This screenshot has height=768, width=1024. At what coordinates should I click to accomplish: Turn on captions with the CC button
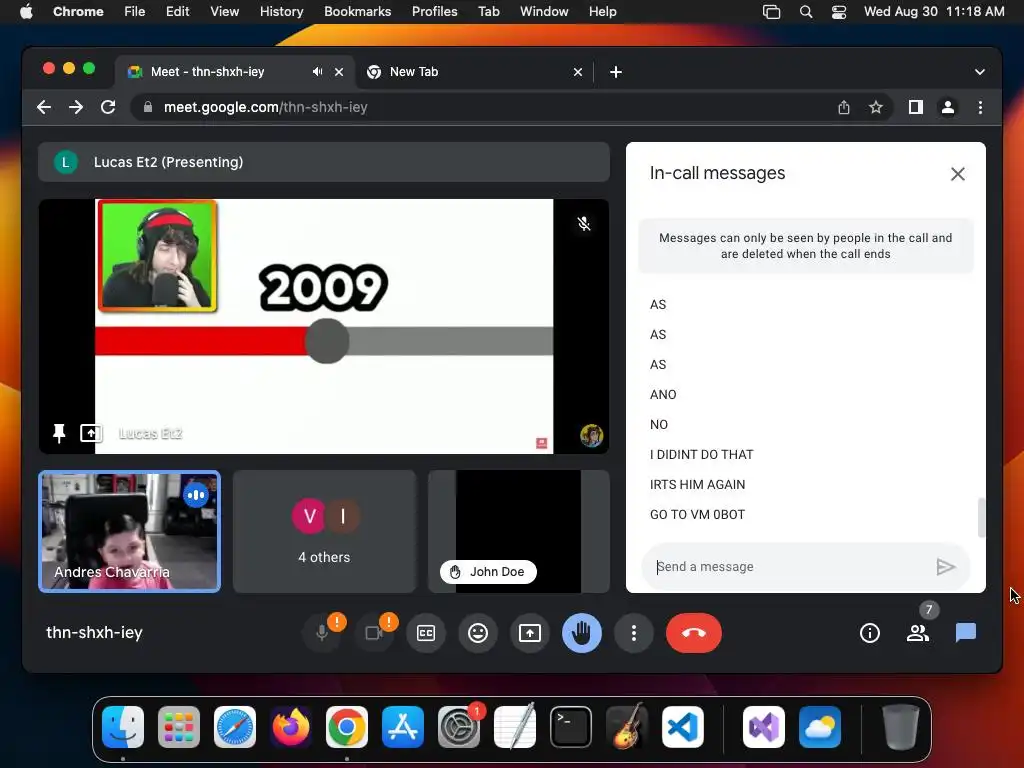click(x=426, y=633)
